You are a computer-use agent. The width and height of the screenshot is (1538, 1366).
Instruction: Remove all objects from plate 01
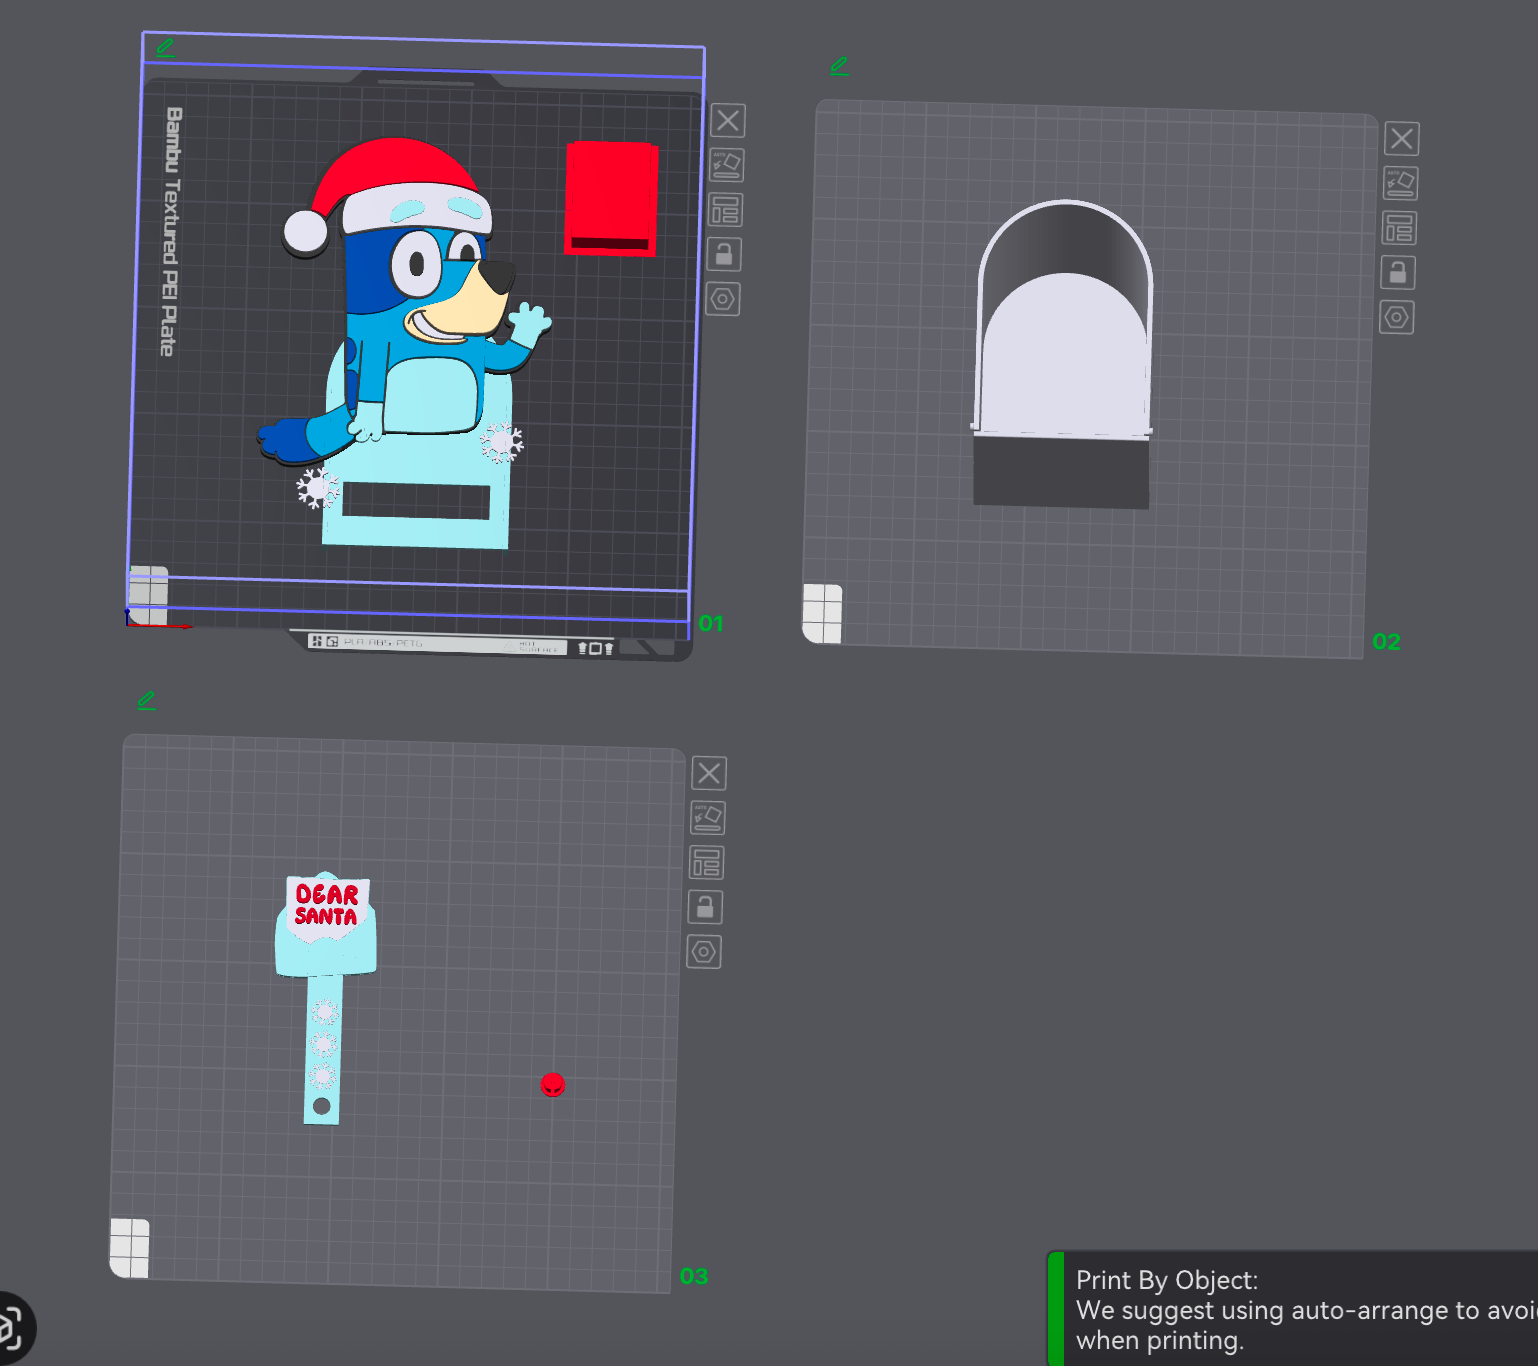[728, 121]
